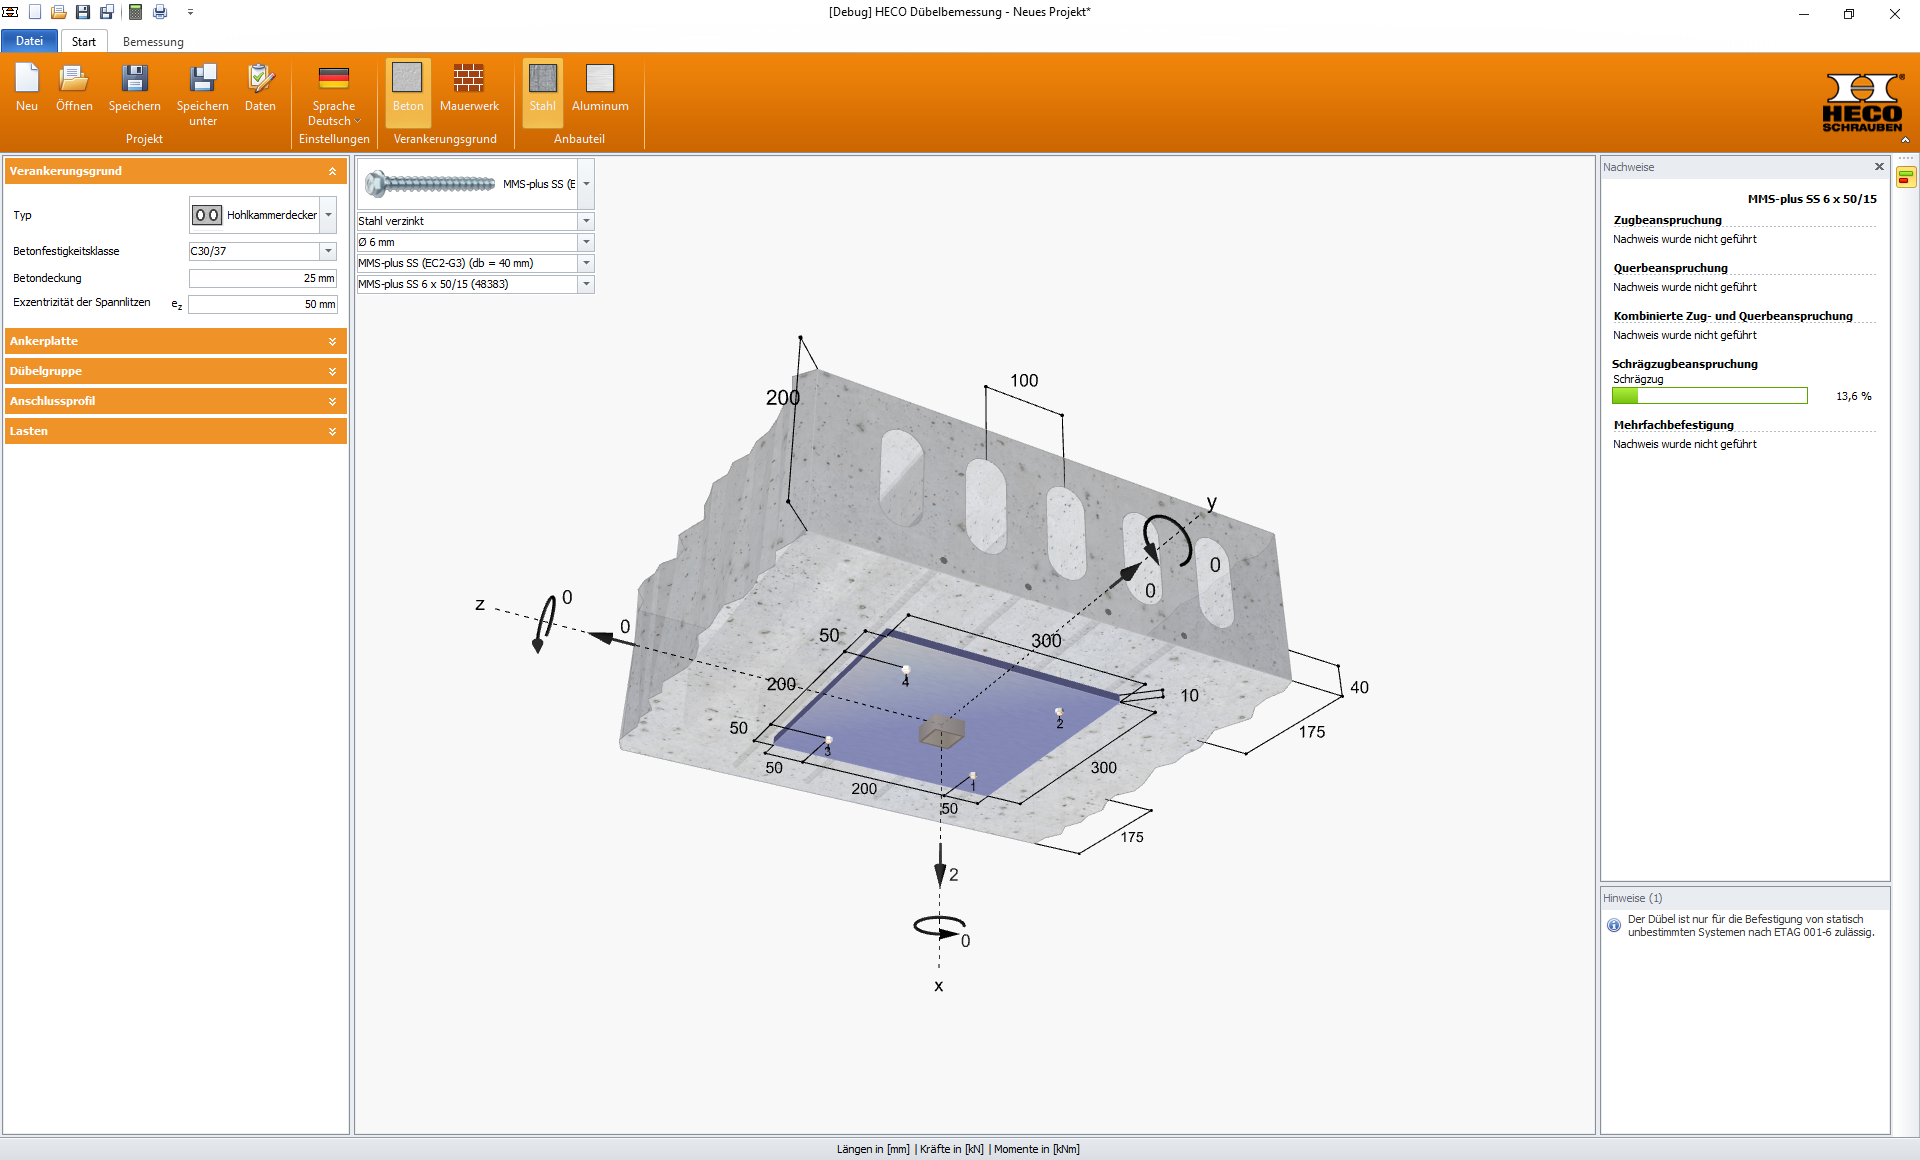Open Daten project data dialog
1920x1160 pixels.
pyautogui.click(x=260, y=88)
